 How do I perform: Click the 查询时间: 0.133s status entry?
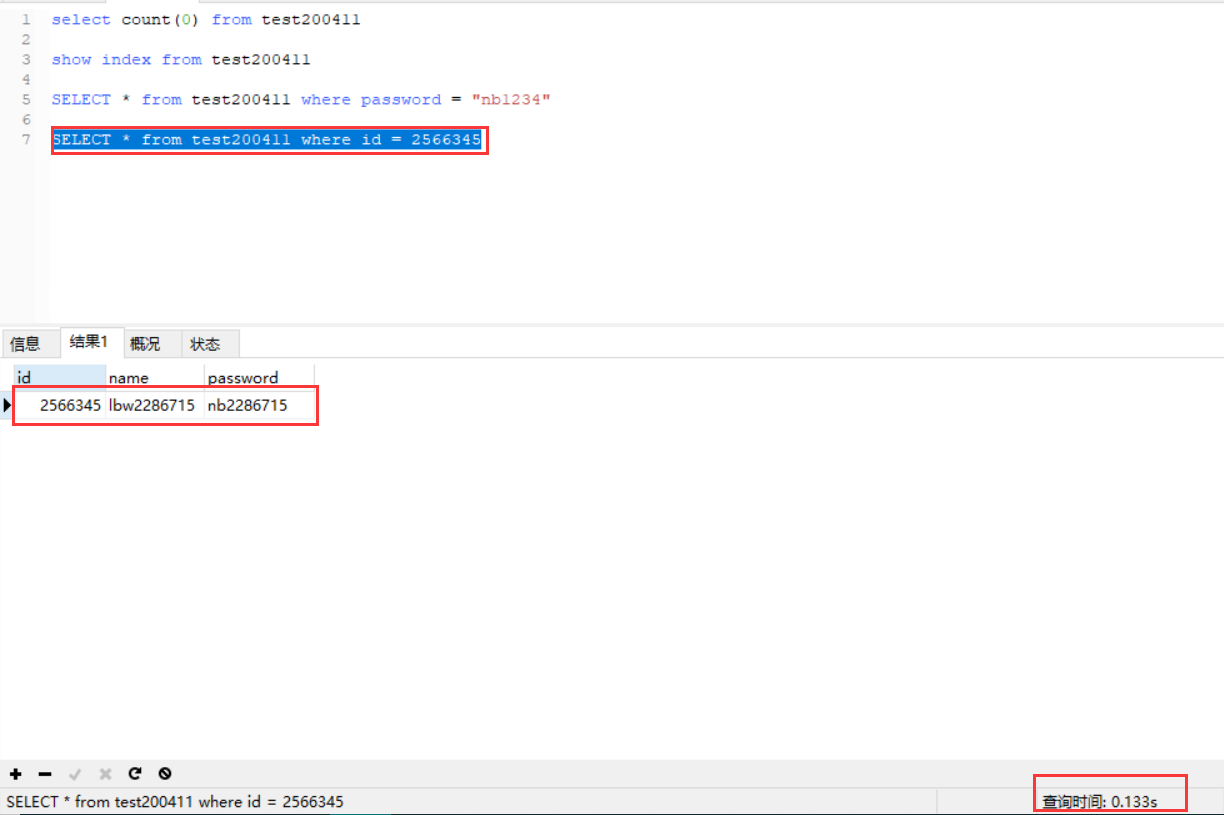click(x=1100, y=802)
